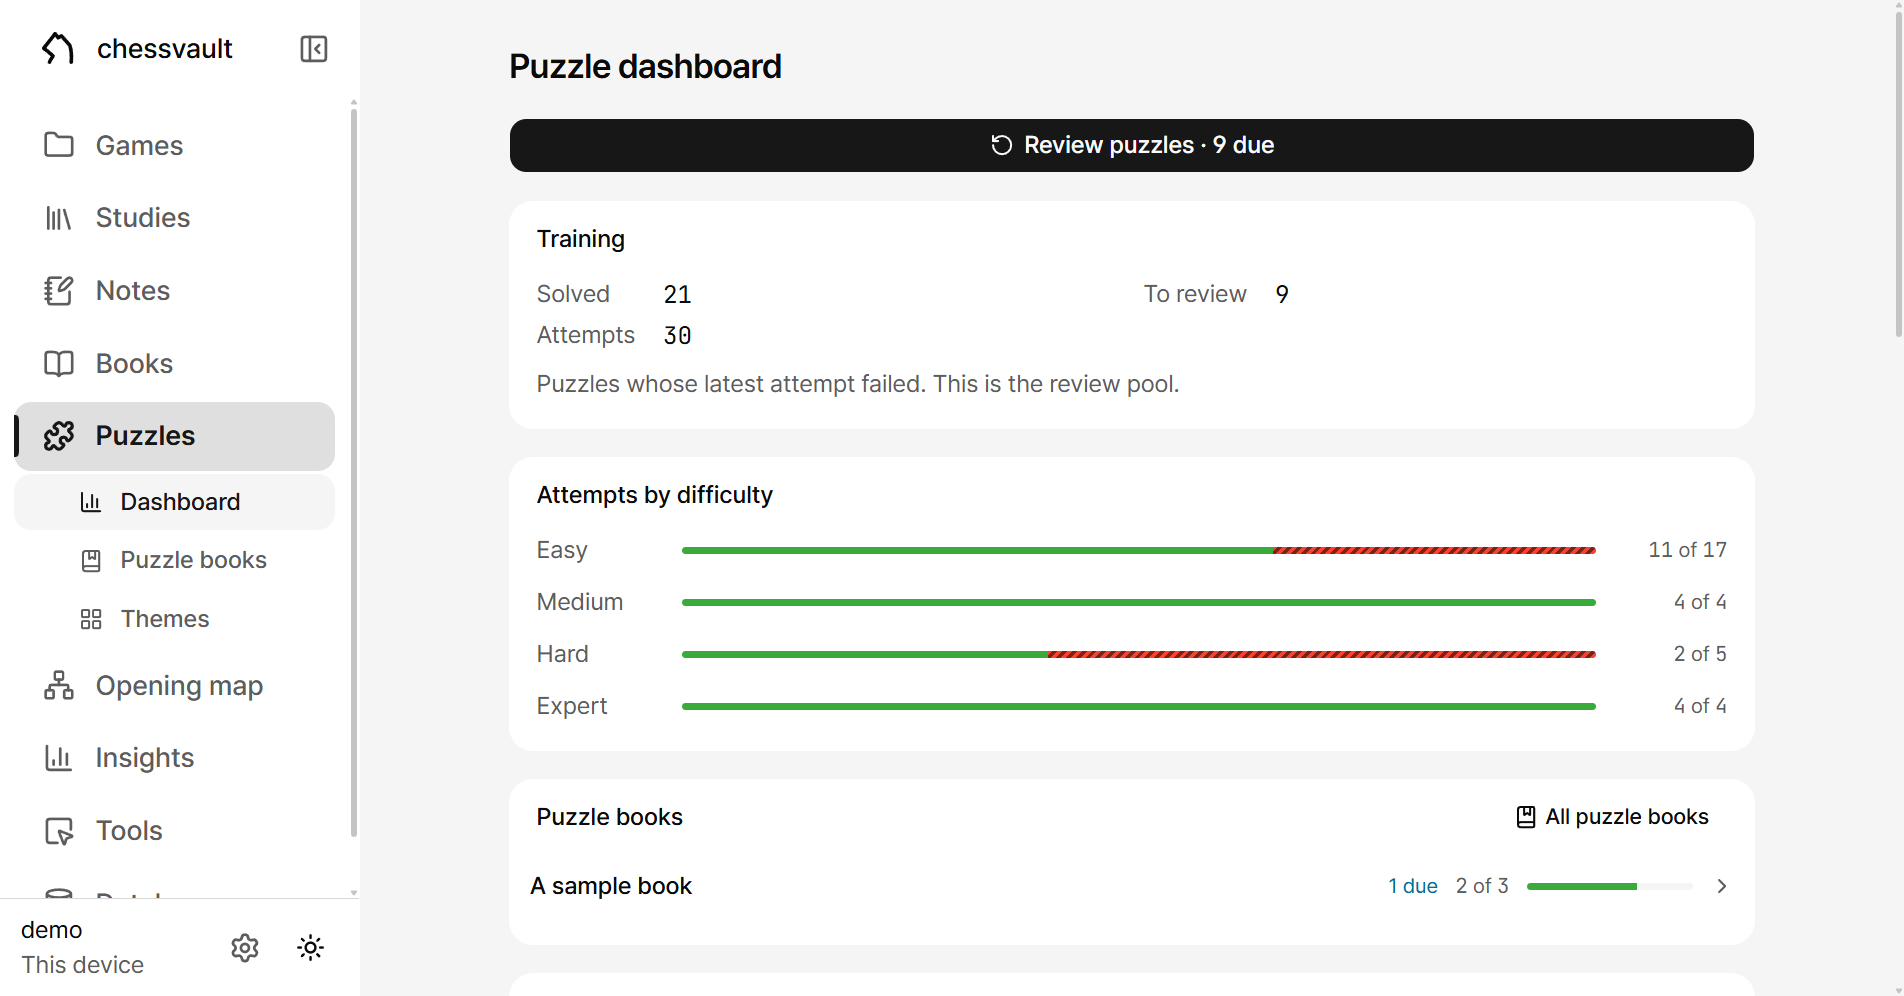Screen dimensions: 1904x996
Task: Click the Puzzle books bookmark icon
Action: (x=91, y=561)
